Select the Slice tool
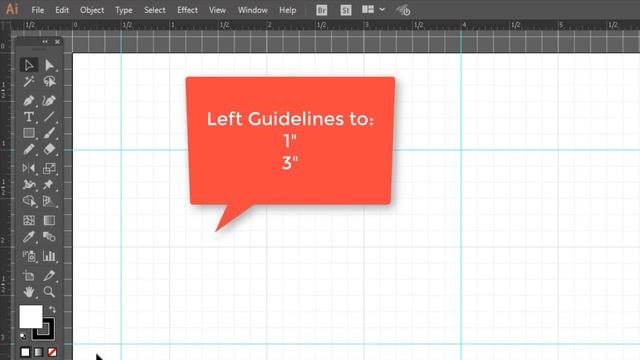640x360 pixels. point(49,276)
